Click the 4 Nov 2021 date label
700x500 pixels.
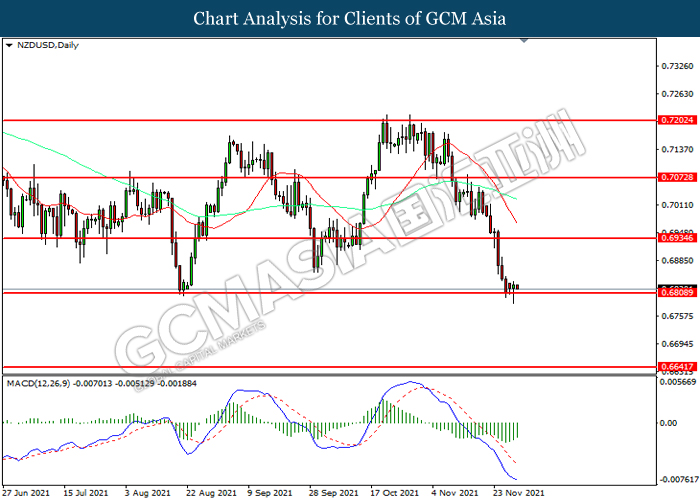pos(455,493)
